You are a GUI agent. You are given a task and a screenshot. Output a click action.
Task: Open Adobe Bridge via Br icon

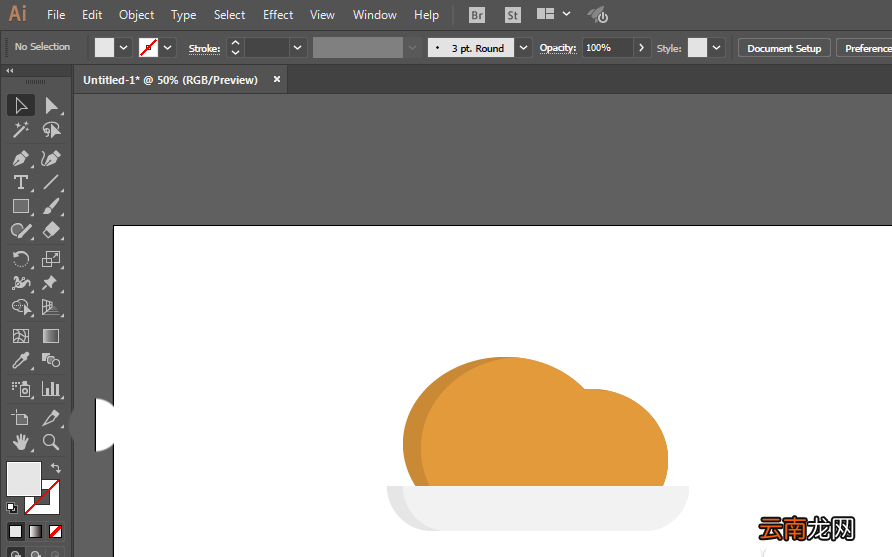(x=477, y=15)
